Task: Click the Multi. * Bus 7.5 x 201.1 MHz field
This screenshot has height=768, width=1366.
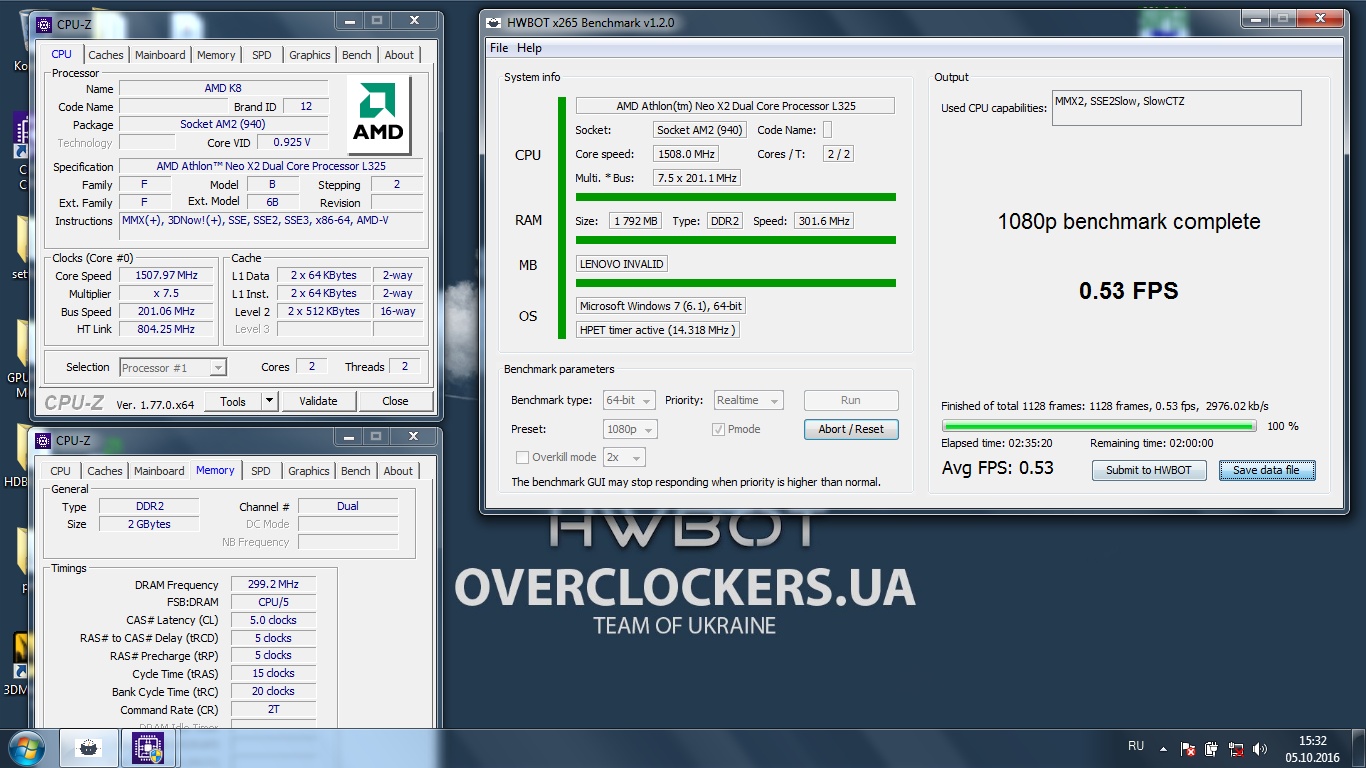Action: [696, 178]
